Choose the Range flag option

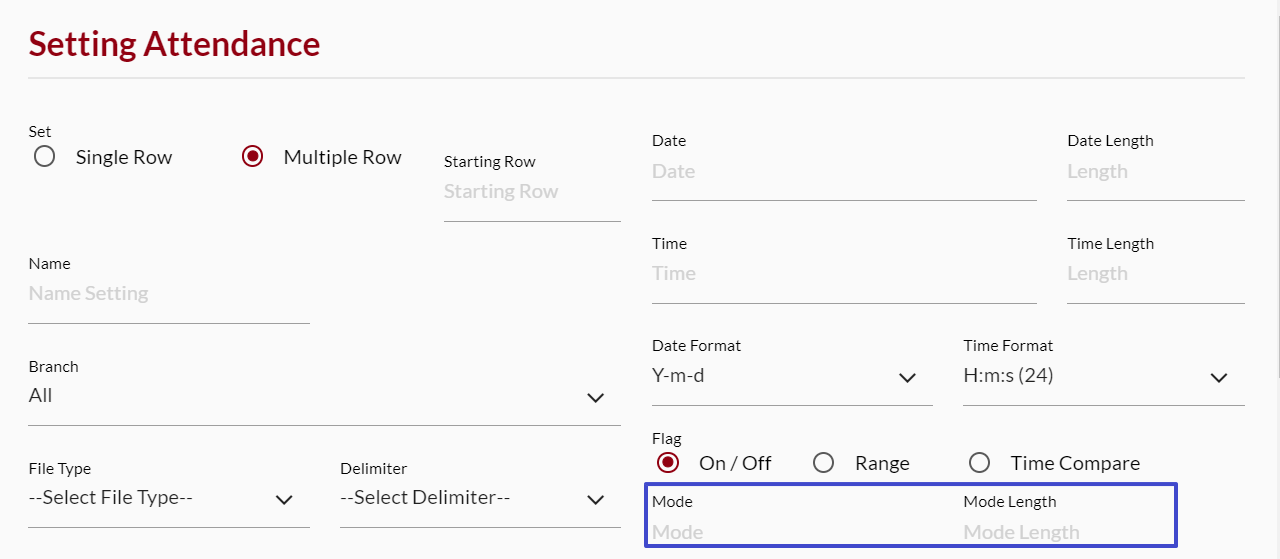tap(823, 463)
